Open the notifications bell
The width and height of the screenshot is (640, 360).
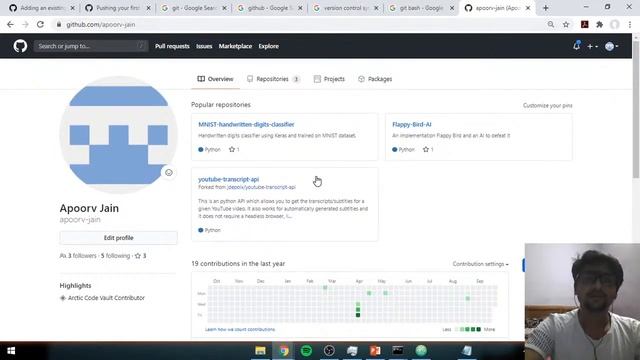(x=576, y=46)
